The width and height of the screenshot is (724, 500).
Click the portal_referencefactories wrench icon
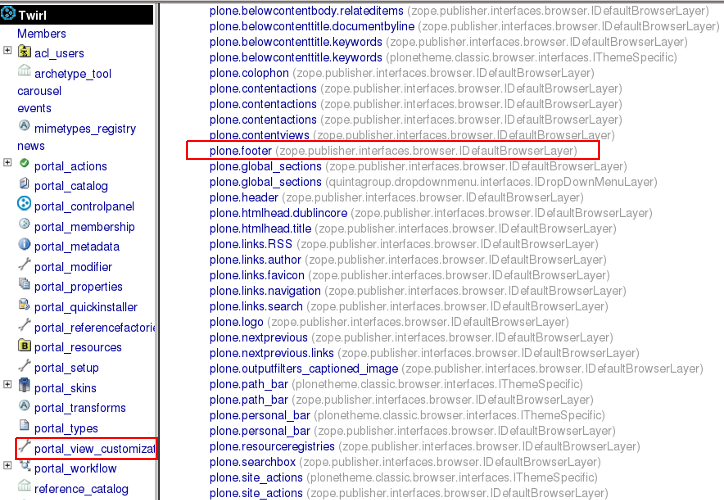click(24, 325)
